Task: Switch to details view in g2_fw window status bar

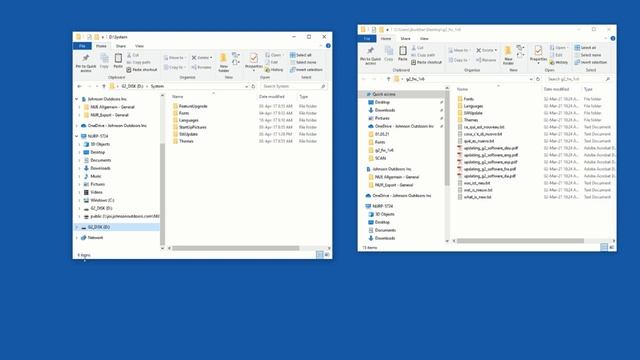Action: point(604,247)
